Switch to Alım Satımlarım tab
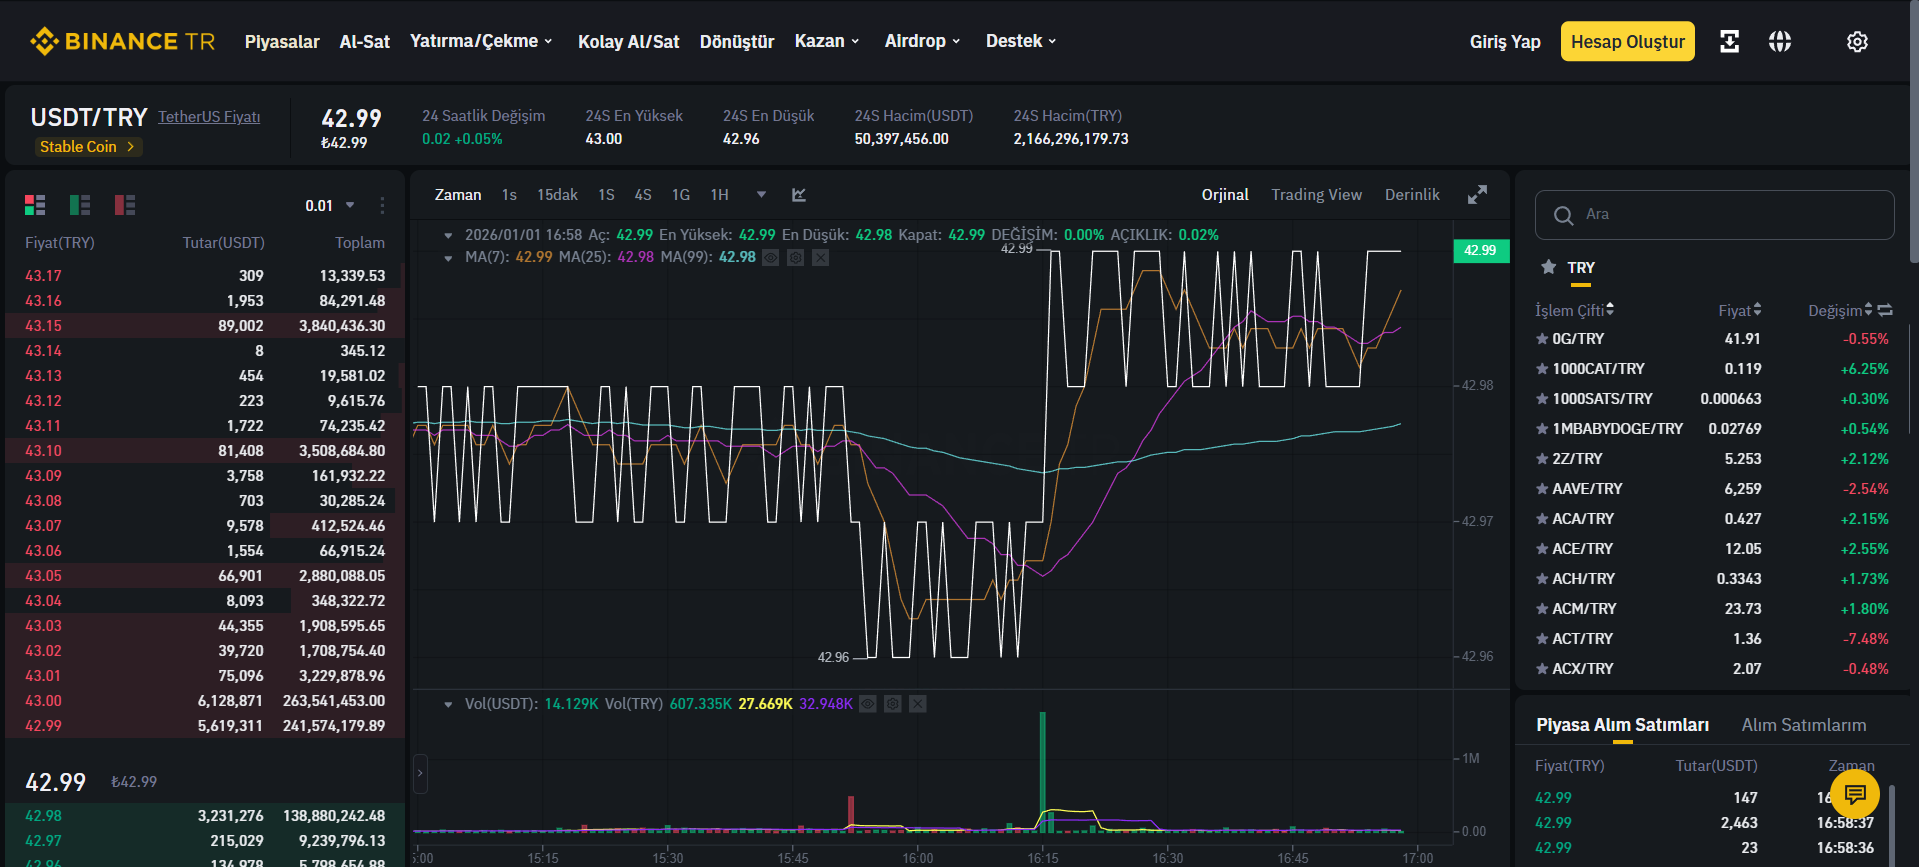Screen dimensions: 1919x867 pos(1804,725)
